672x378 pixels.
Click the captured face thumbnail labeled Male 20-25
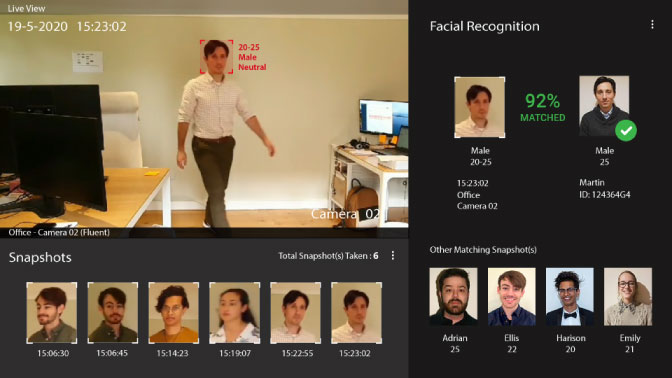(480, 108)
